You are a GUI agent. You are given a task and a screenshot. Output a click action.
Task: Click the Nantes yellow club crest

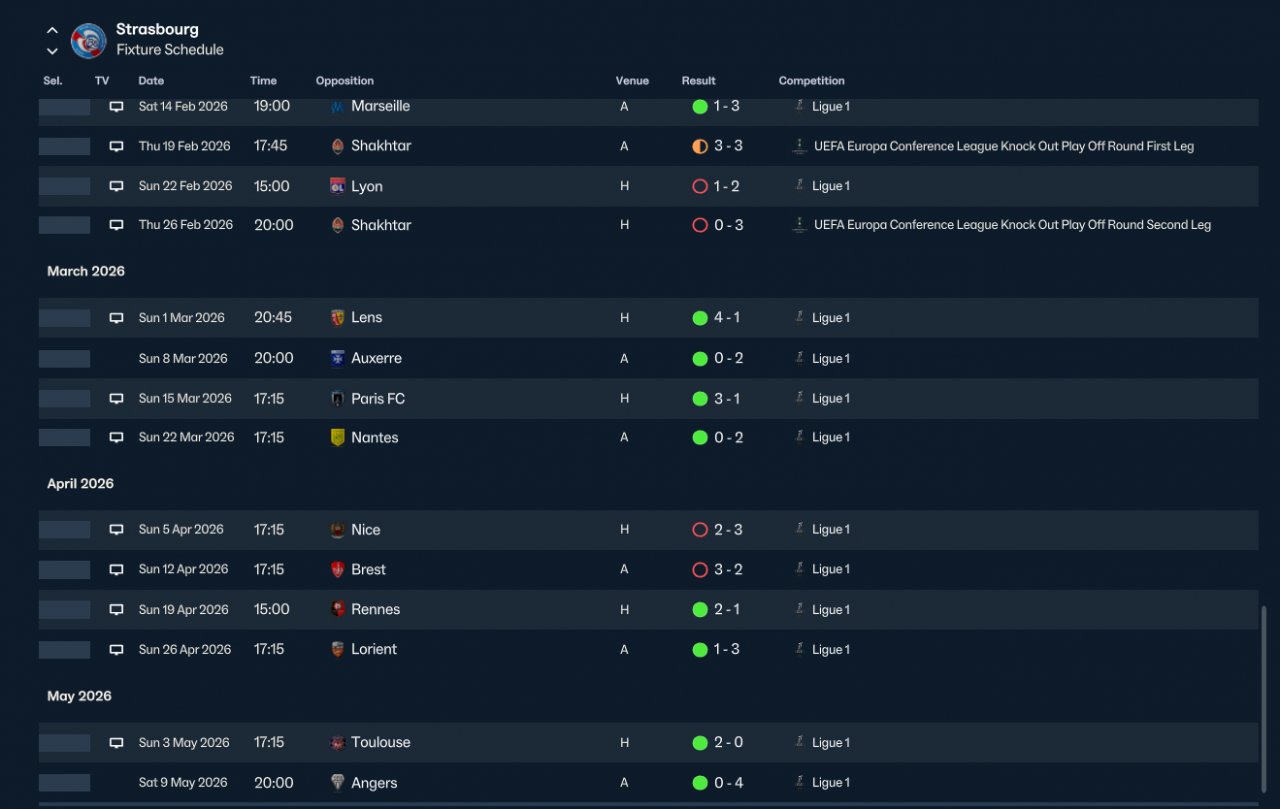point(338,437)
